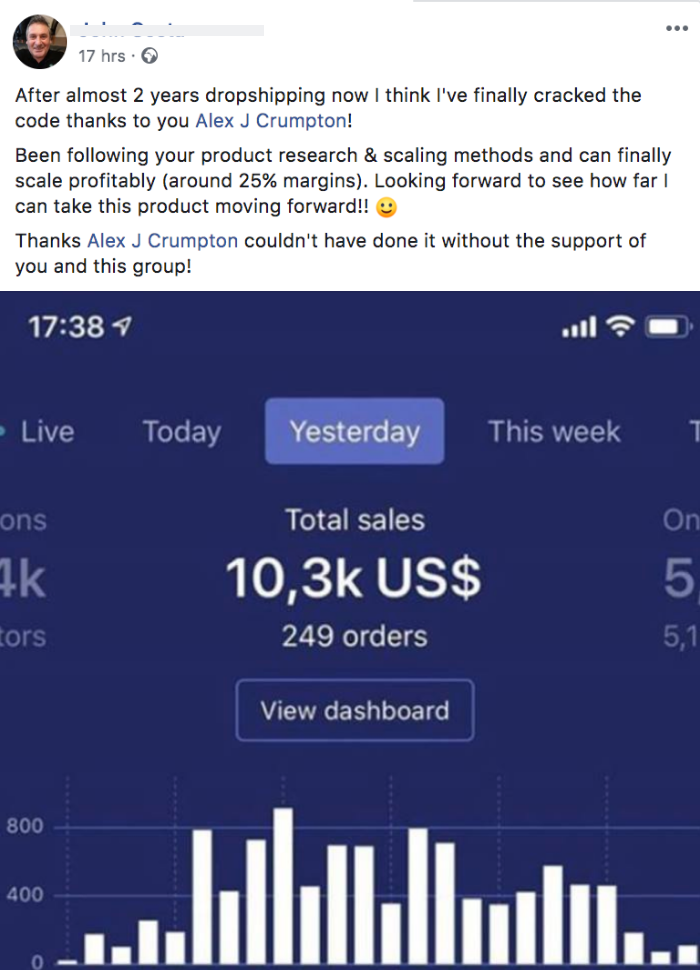
Task: Click the poster's profile picture
Action: (x=40, y=41)
